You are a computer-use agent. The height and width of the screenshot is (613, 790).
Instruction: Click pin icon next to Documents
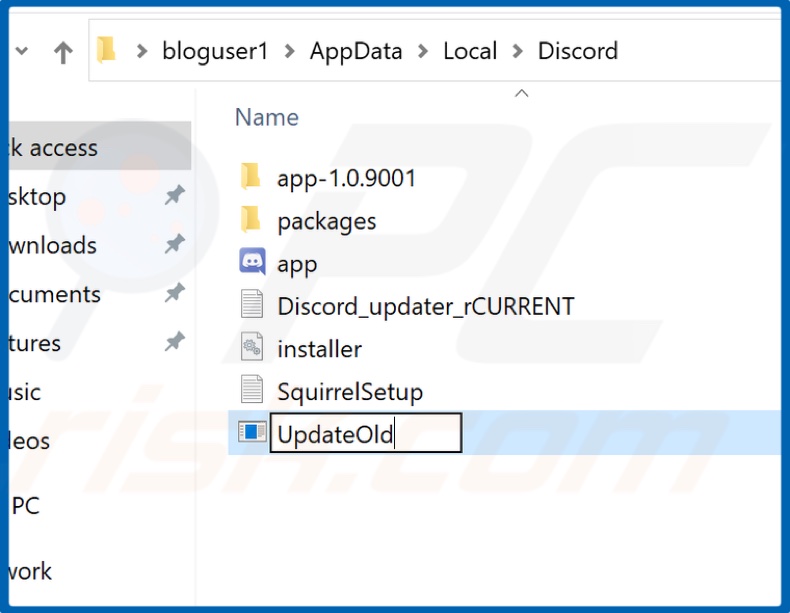(x=175, y=293)
